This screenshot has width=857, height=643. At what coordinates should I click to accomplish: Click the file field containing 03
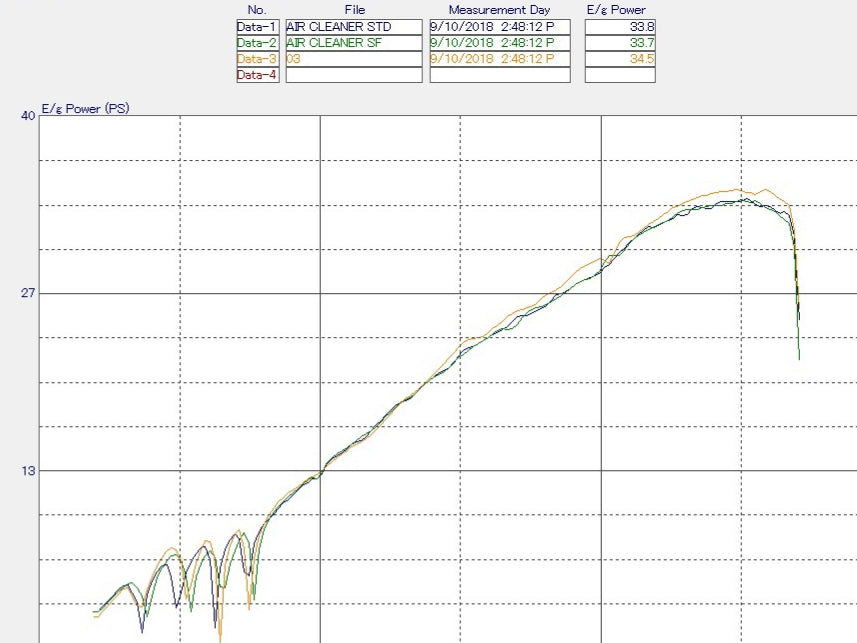tap(353, 59)
